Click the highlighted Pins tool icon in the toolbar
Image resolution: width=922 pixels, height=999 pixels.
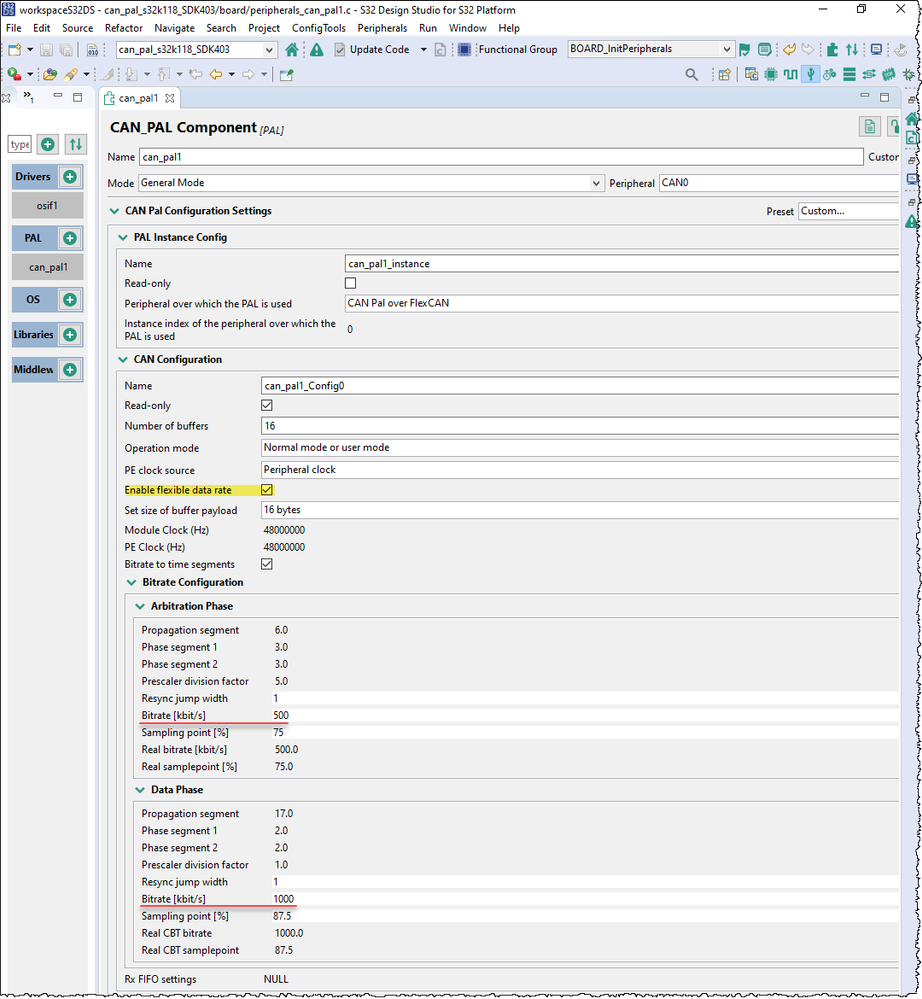click(808, 74)
